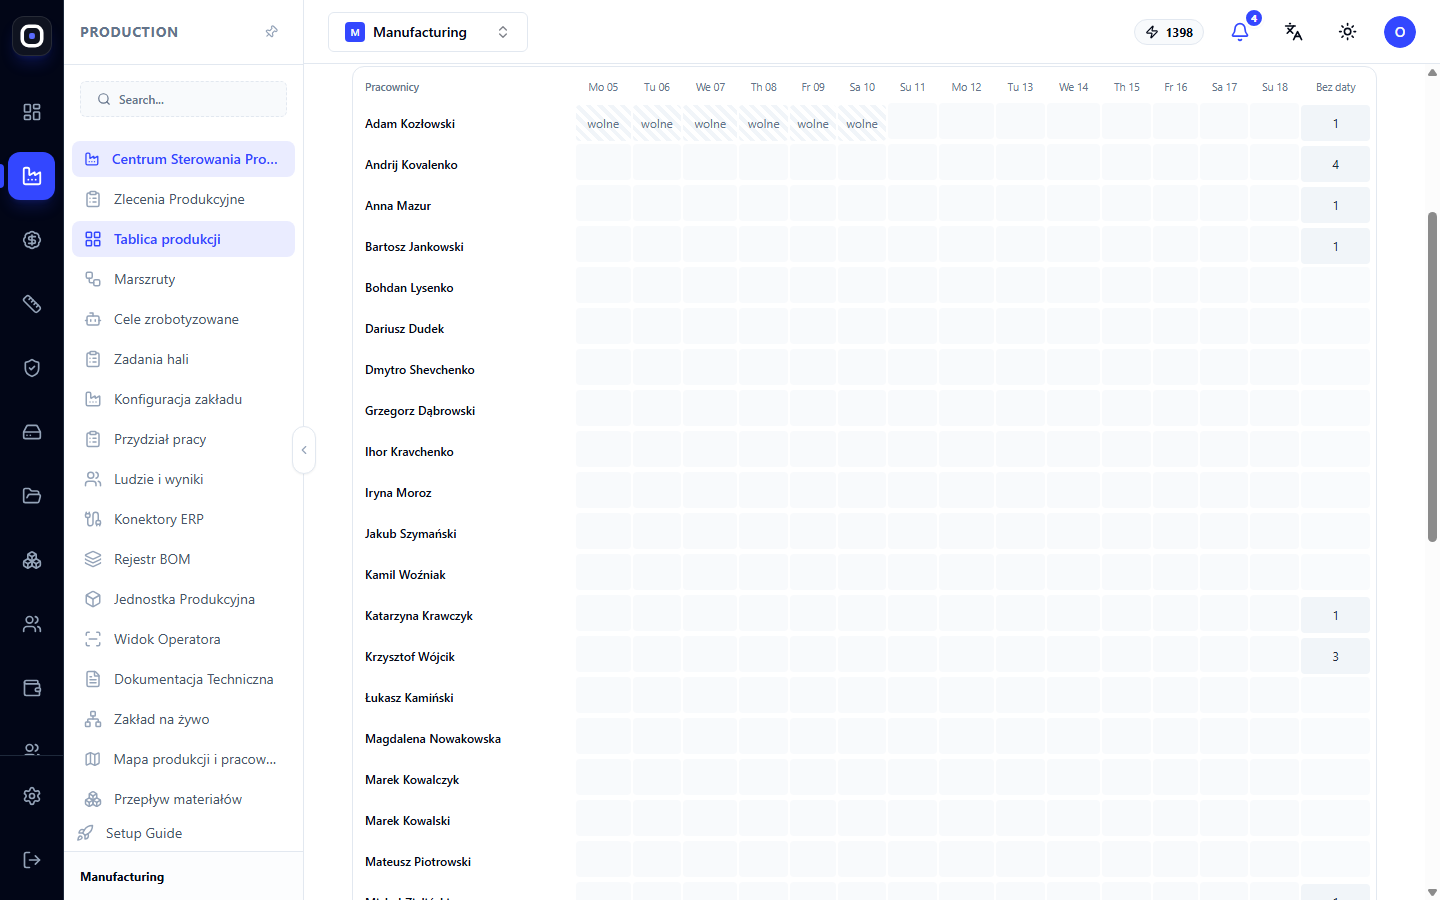The image size is (1440, 900).
Task: Open Cele zrobotyzowane
Action: [183, 319]
